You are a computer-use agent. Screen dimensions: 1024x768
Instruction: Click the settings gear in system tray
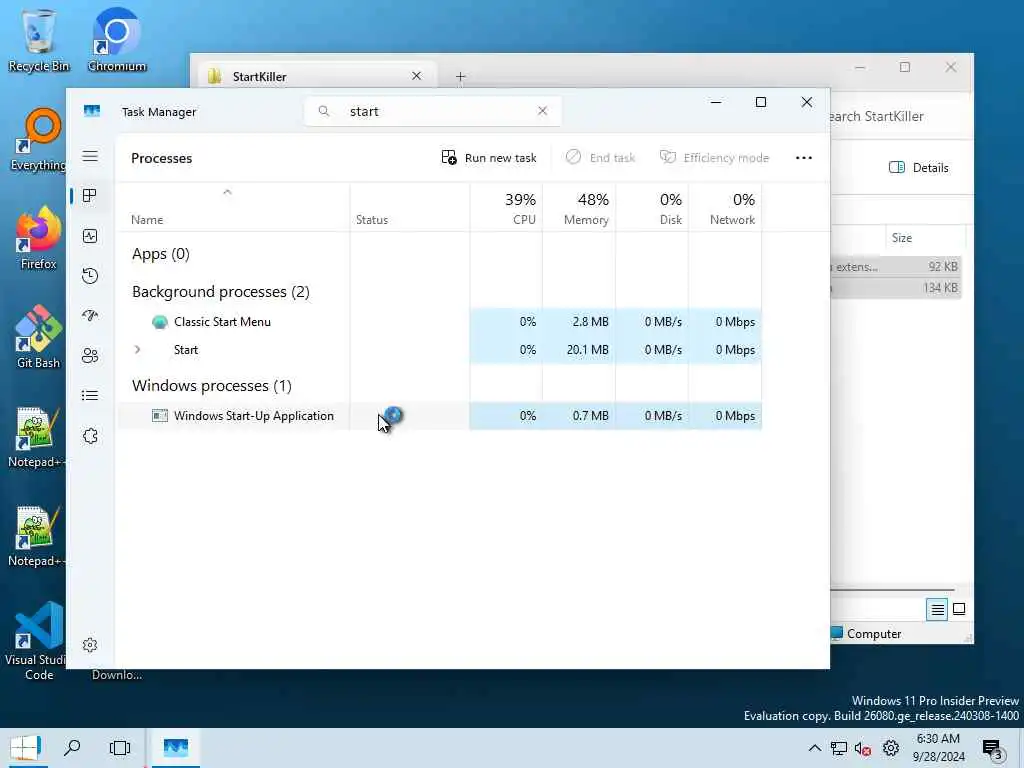(x=891, y=748)
